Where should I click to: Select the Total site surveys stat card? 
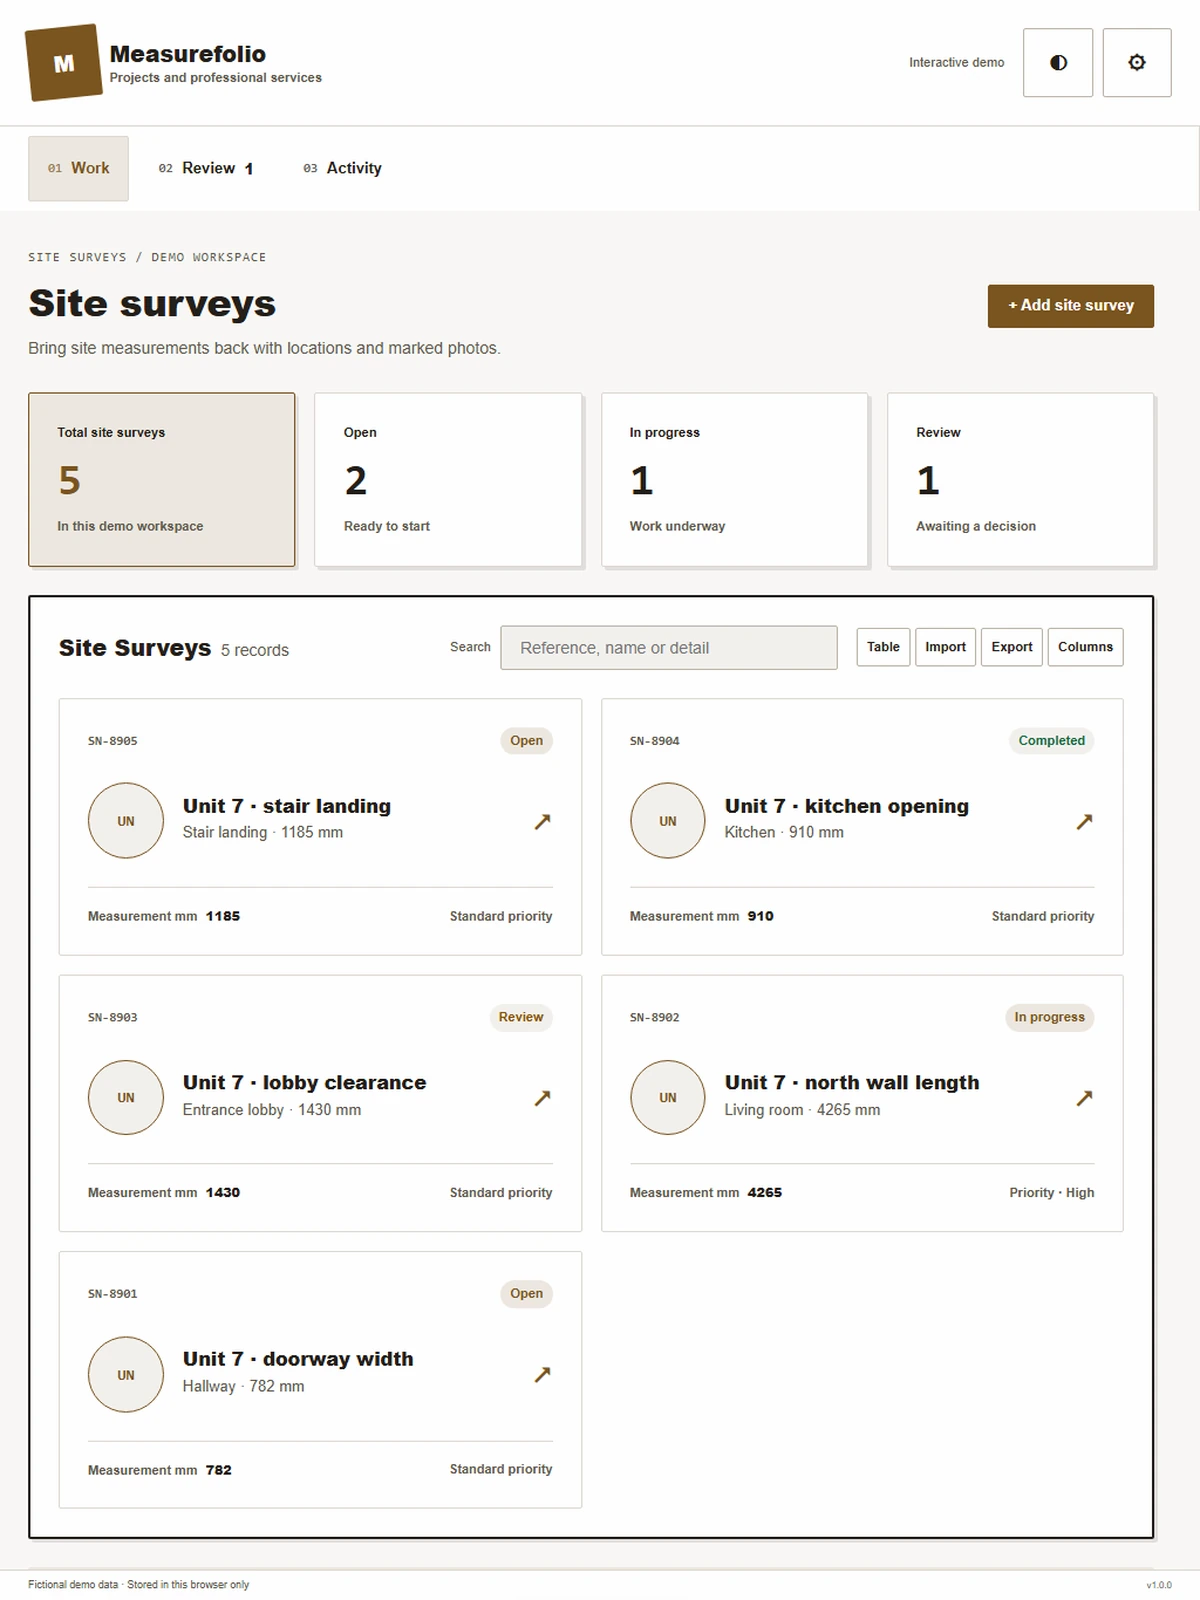pyautogui.click(x=162, y=480)
